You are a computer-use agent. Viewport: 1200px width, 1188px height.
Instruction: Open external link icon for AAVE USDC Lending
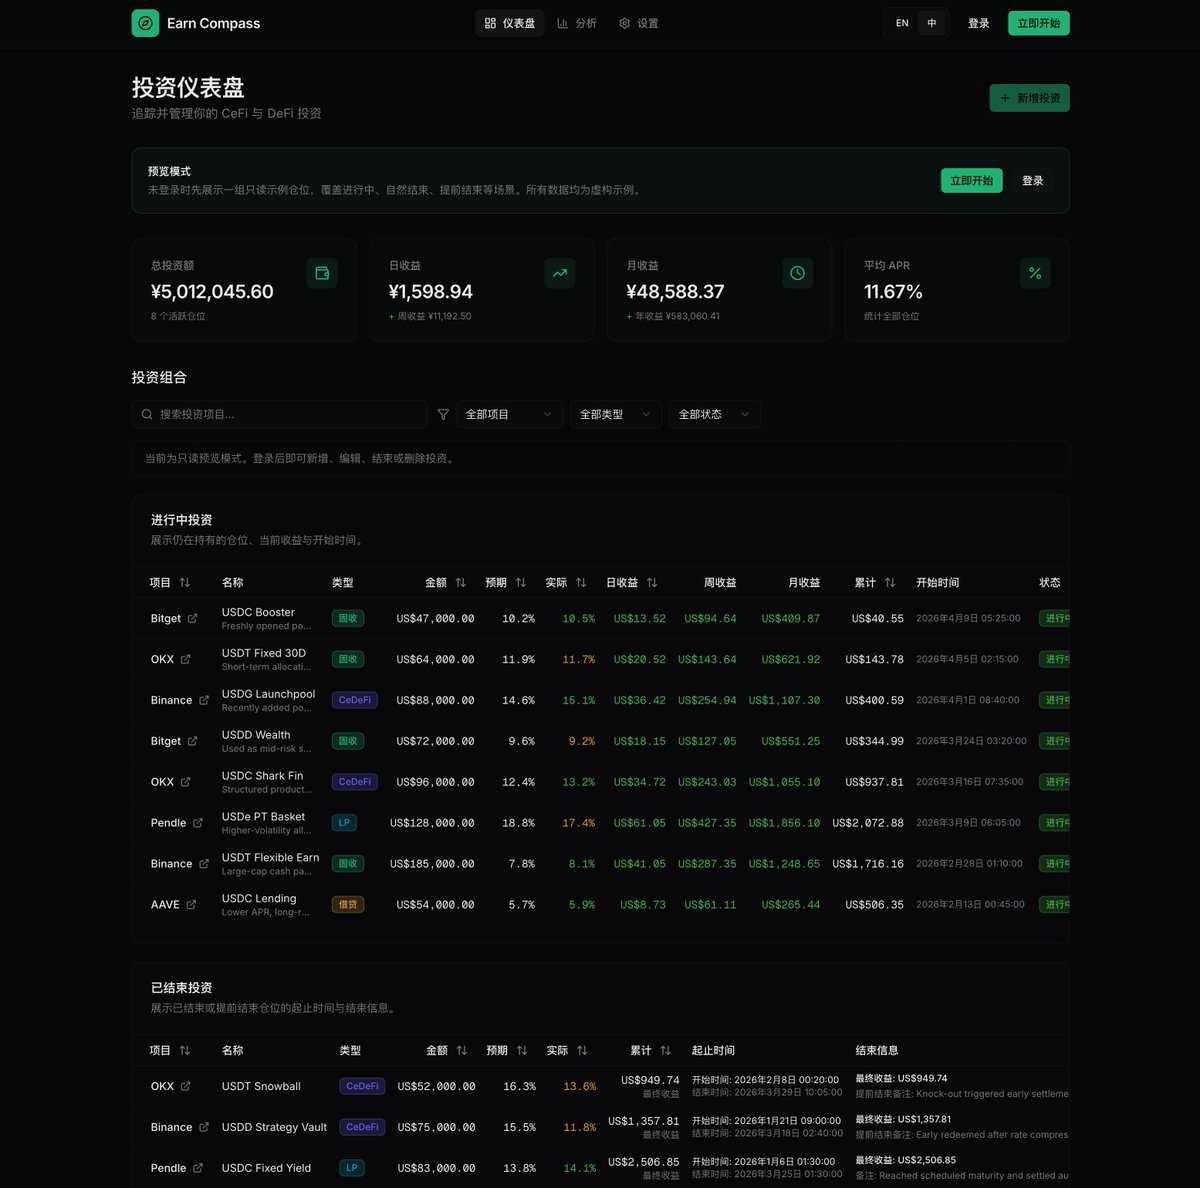[x=191, y=905]
